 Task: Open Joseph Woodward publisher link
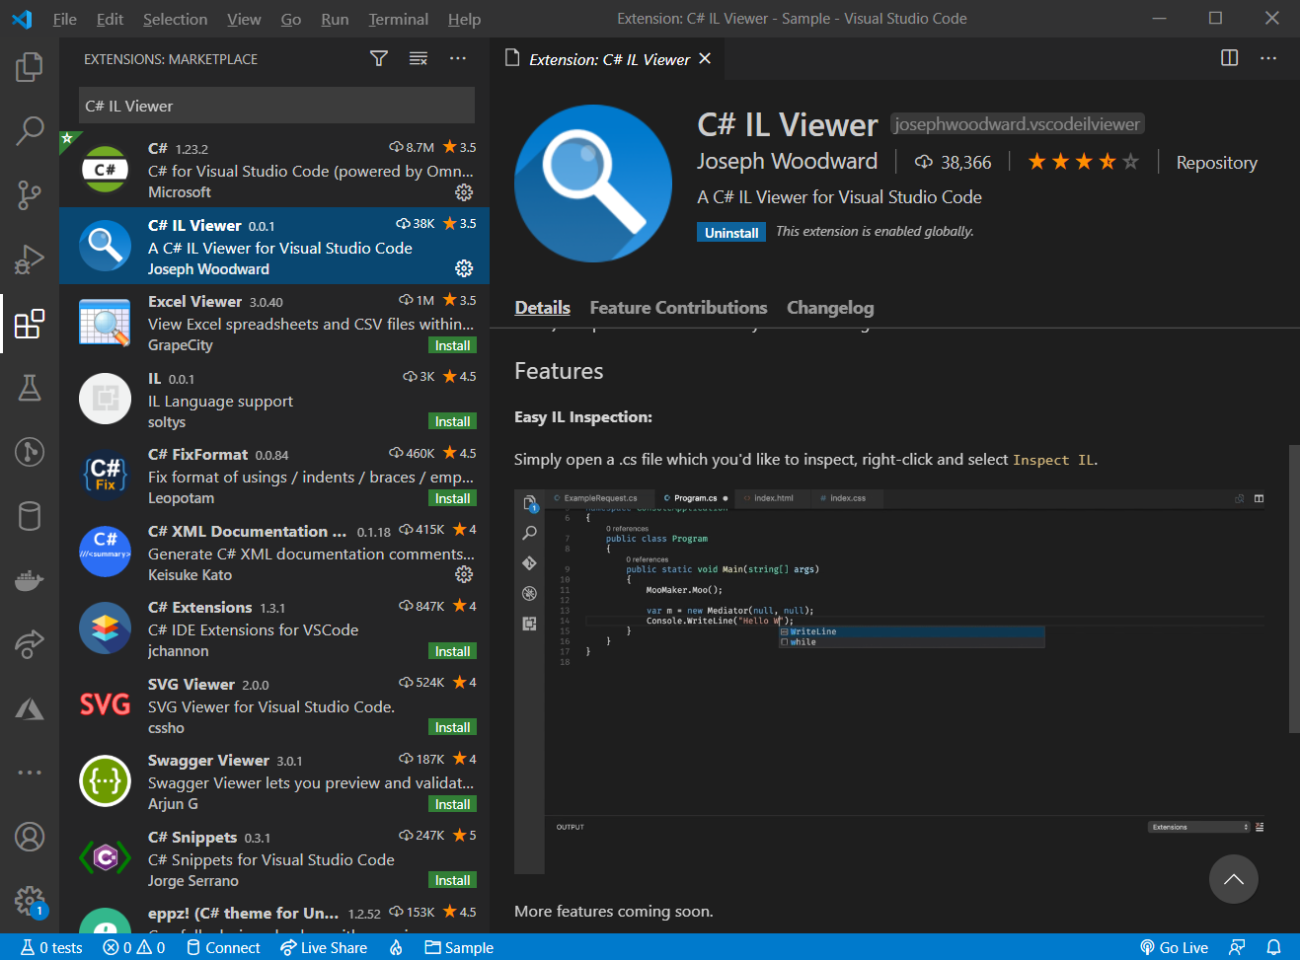coord(787,161)
